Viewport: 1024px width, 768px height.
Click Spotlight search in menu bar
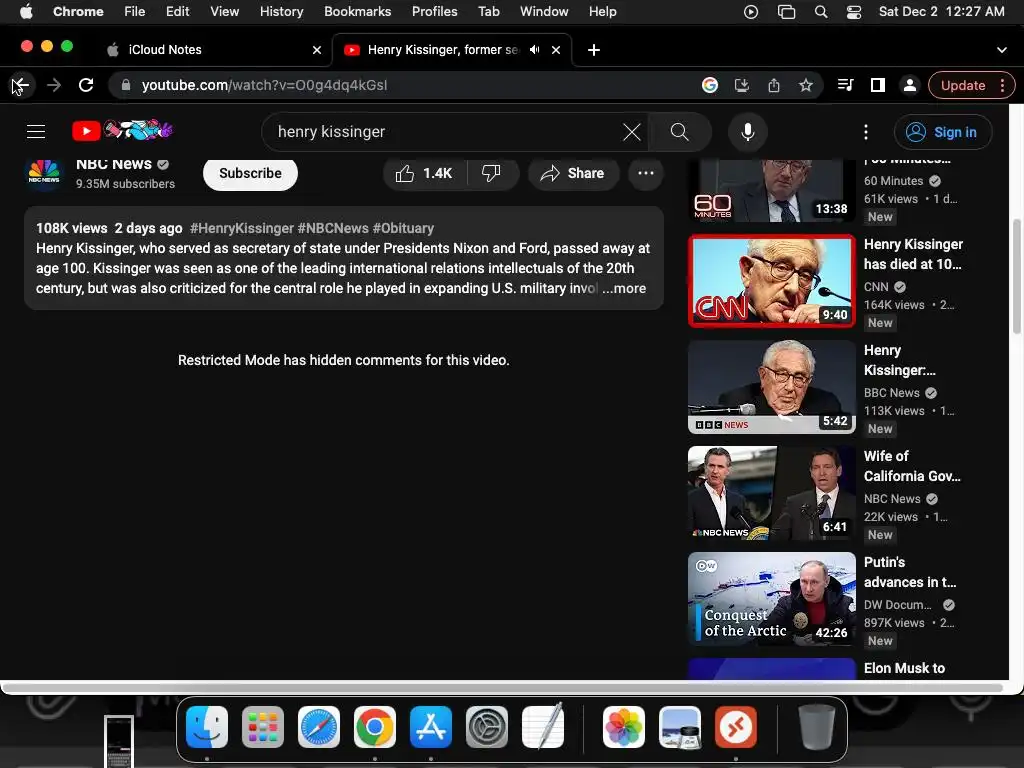pos(821,12)
